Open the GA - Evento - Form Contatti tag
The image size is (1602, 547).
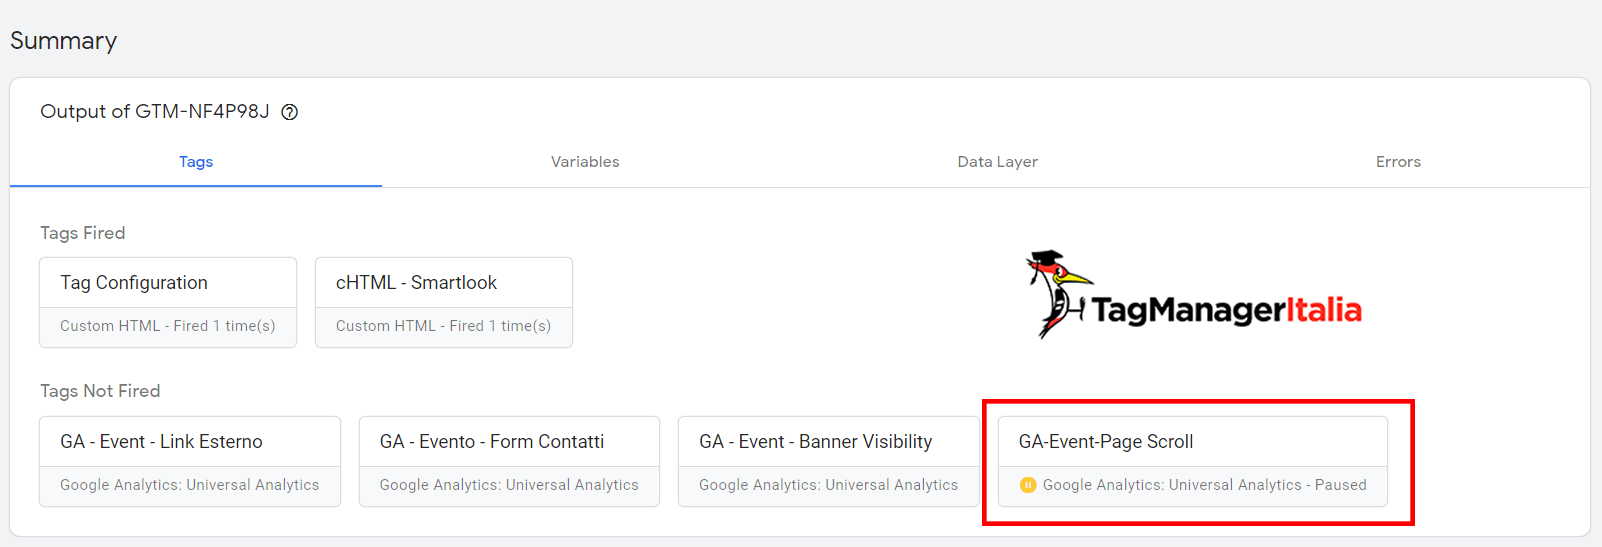click(509, 462)
